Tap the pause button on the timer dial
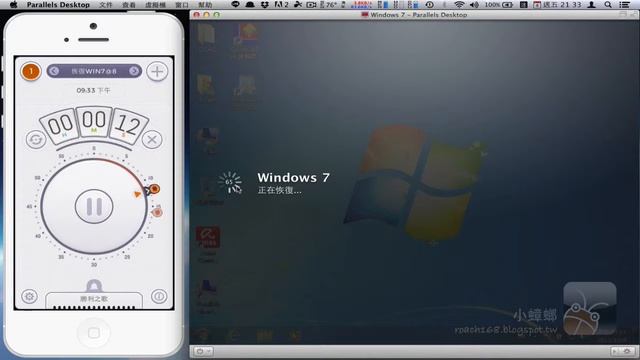Image resolution: width=640 pixels, height=360 pixels. click(94, 207)
